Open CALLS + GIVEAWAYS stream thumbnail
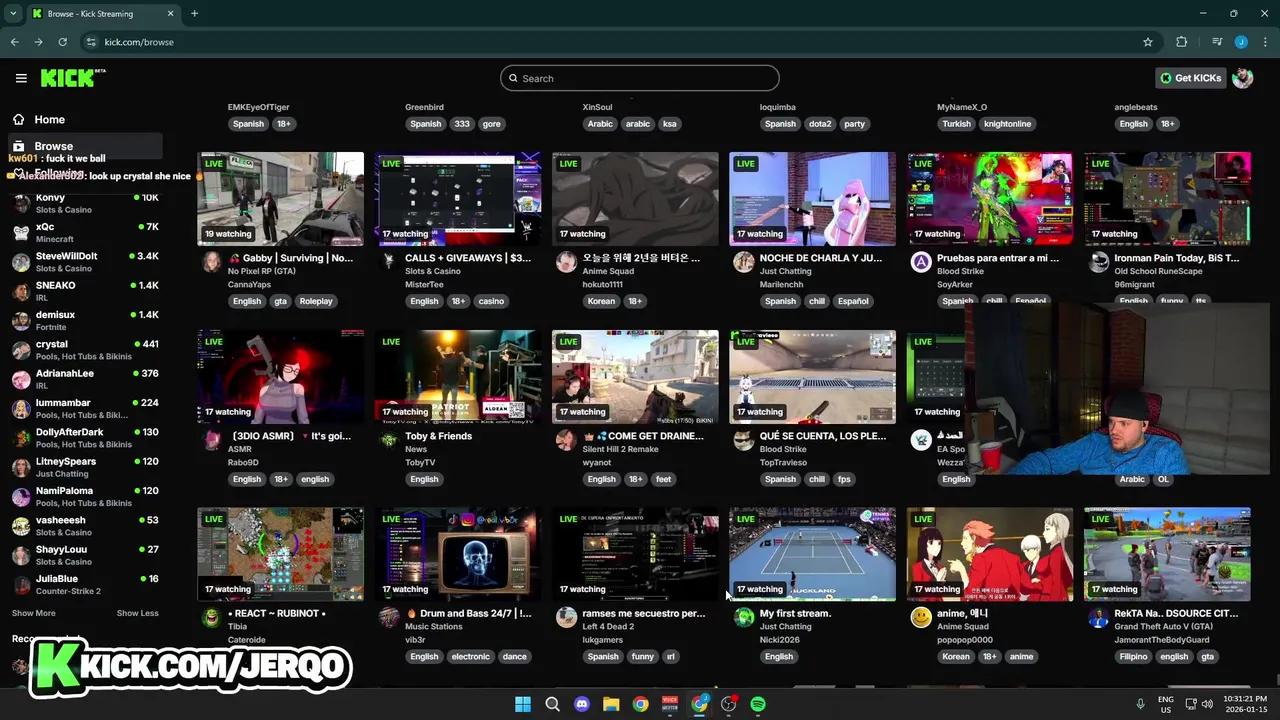1280x720 pixels. click(x=458, y=199)
